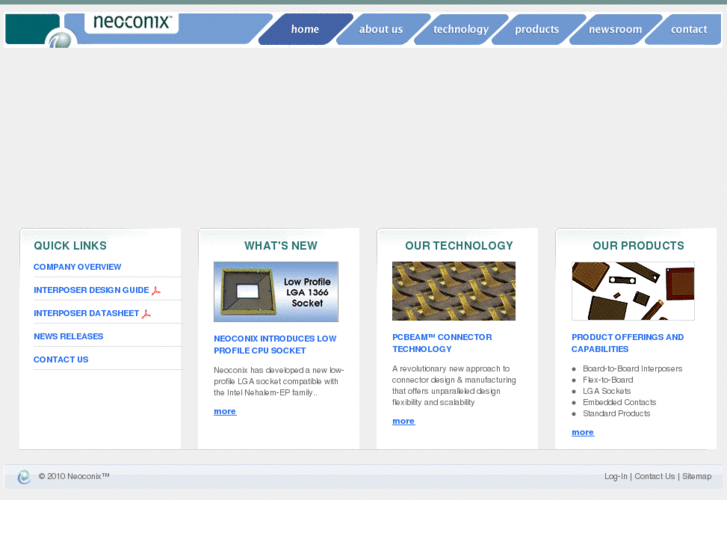The width and height of the screenshot is (727, 545).
Task: Click the Our Products heading
Action: pyautogui.click(x=638, y=246)
